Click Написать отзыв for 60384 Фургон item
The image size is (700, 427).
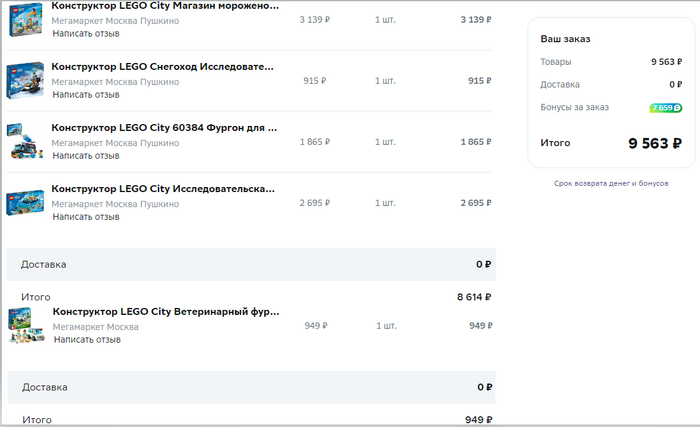point(86,156)
